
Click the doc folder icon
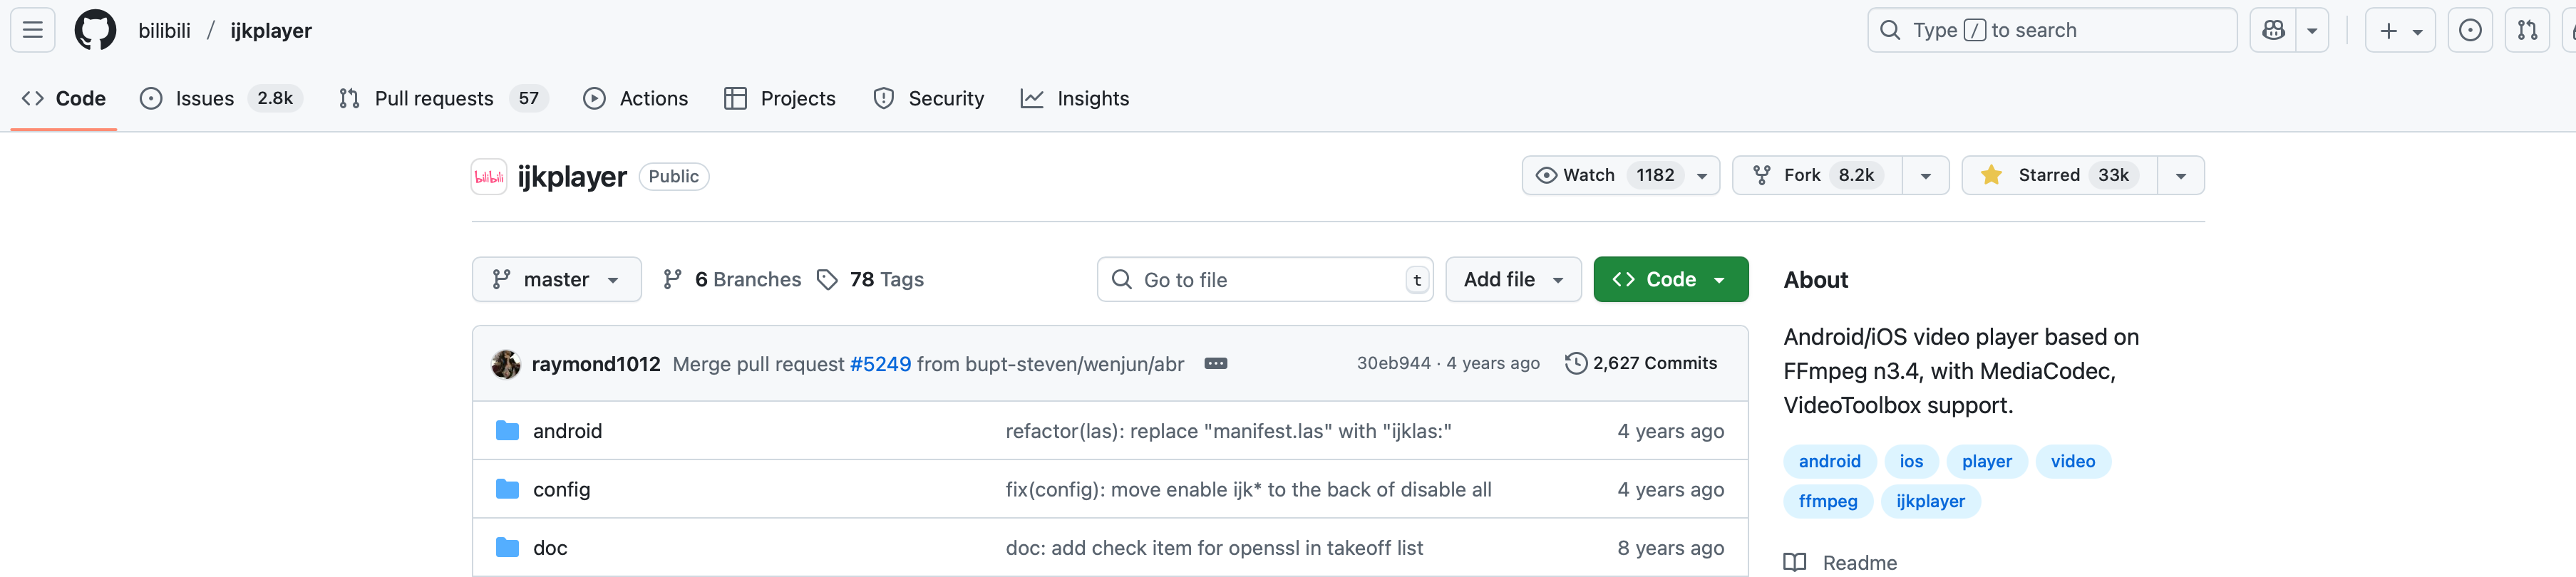point(508,548)
